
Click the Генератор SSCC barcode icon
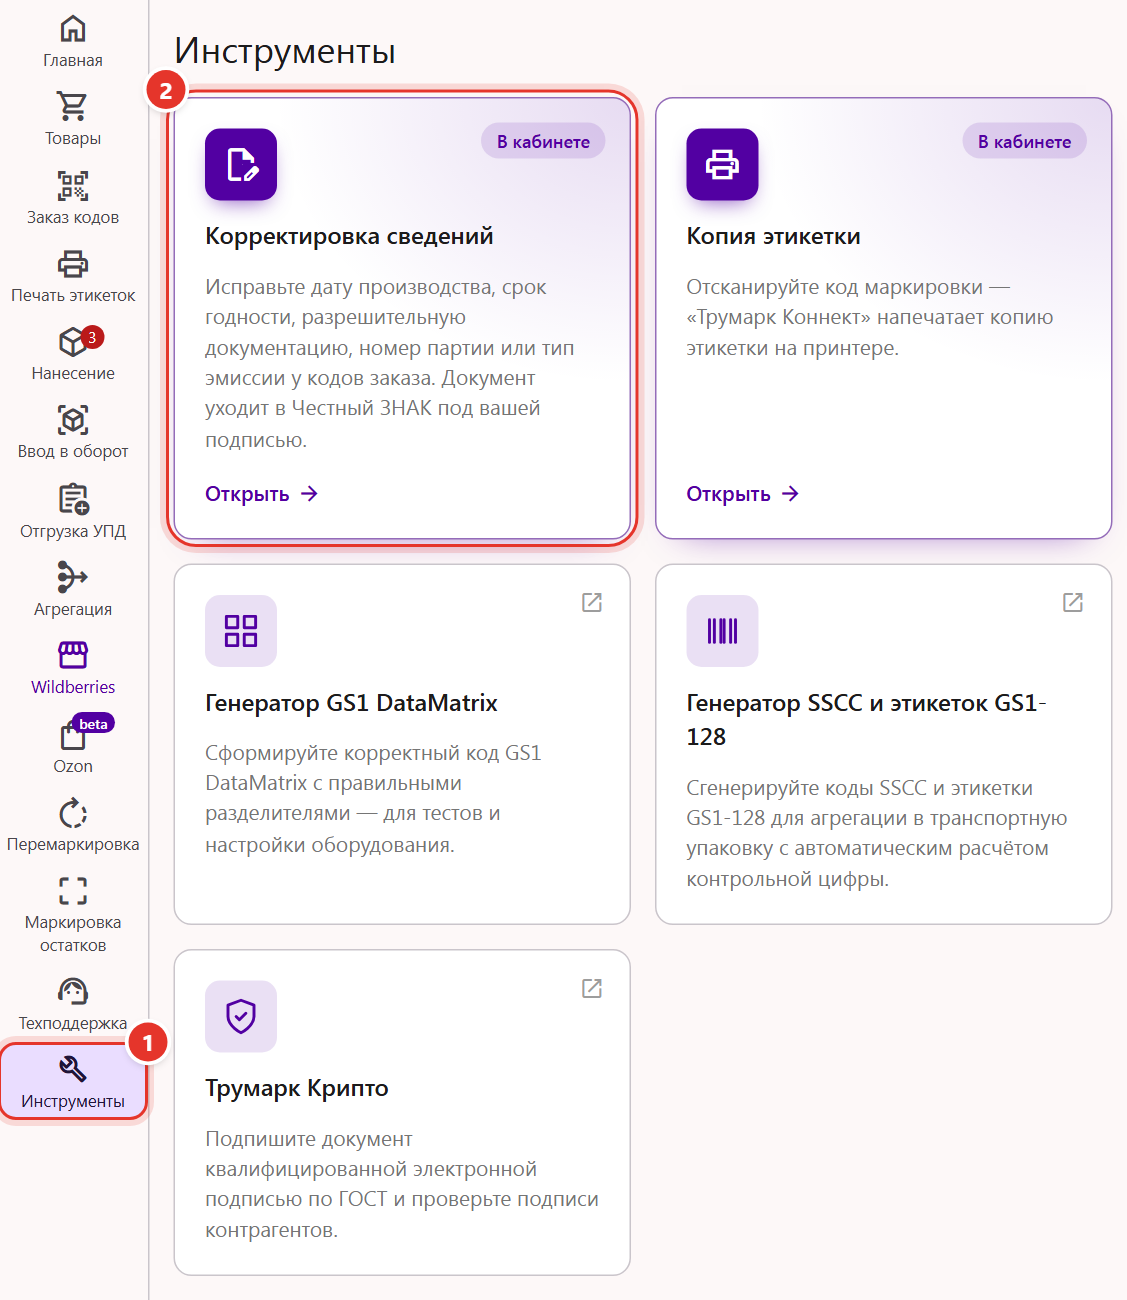click(x=722, y=631)
